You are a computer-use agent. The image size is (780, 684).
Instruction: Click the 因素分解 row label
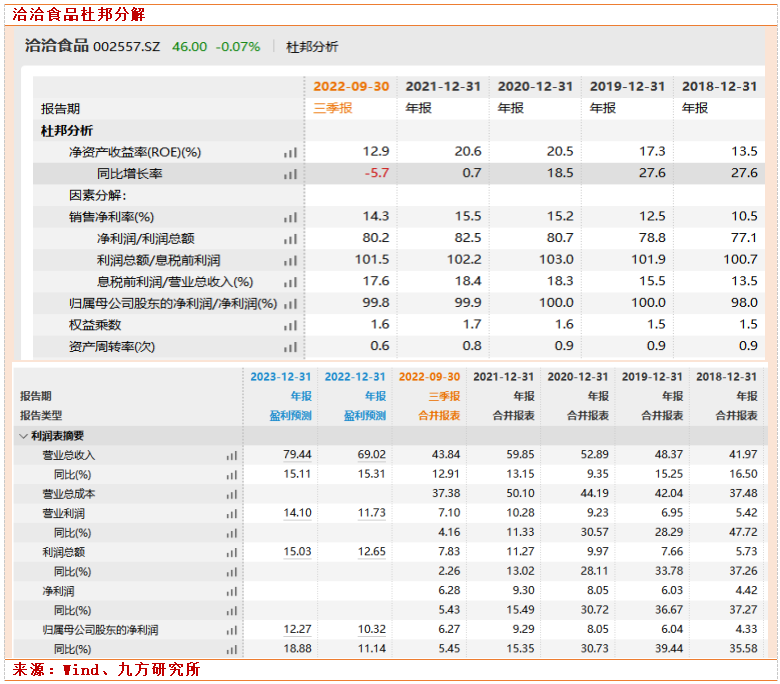[97, 195]
